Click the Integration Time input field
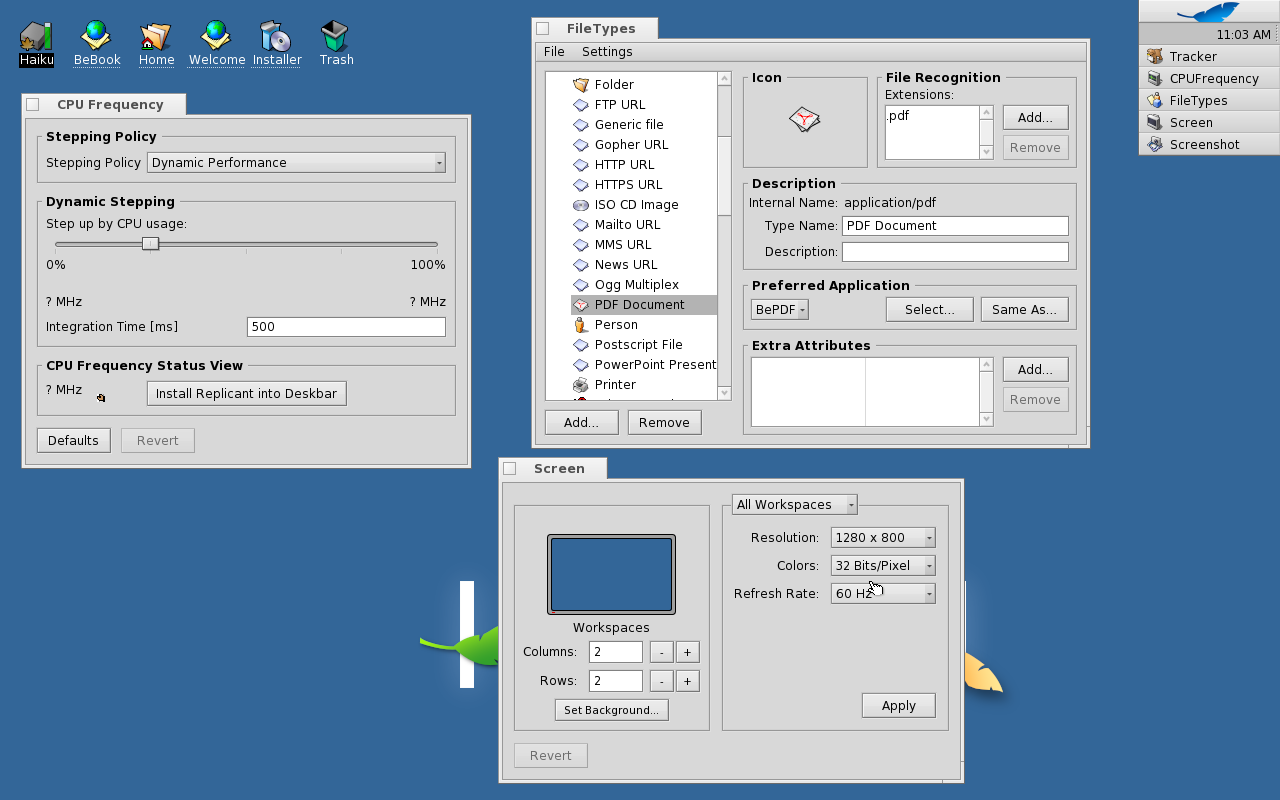The height and width of the screenshot is (800, 1280). (346, 327)
